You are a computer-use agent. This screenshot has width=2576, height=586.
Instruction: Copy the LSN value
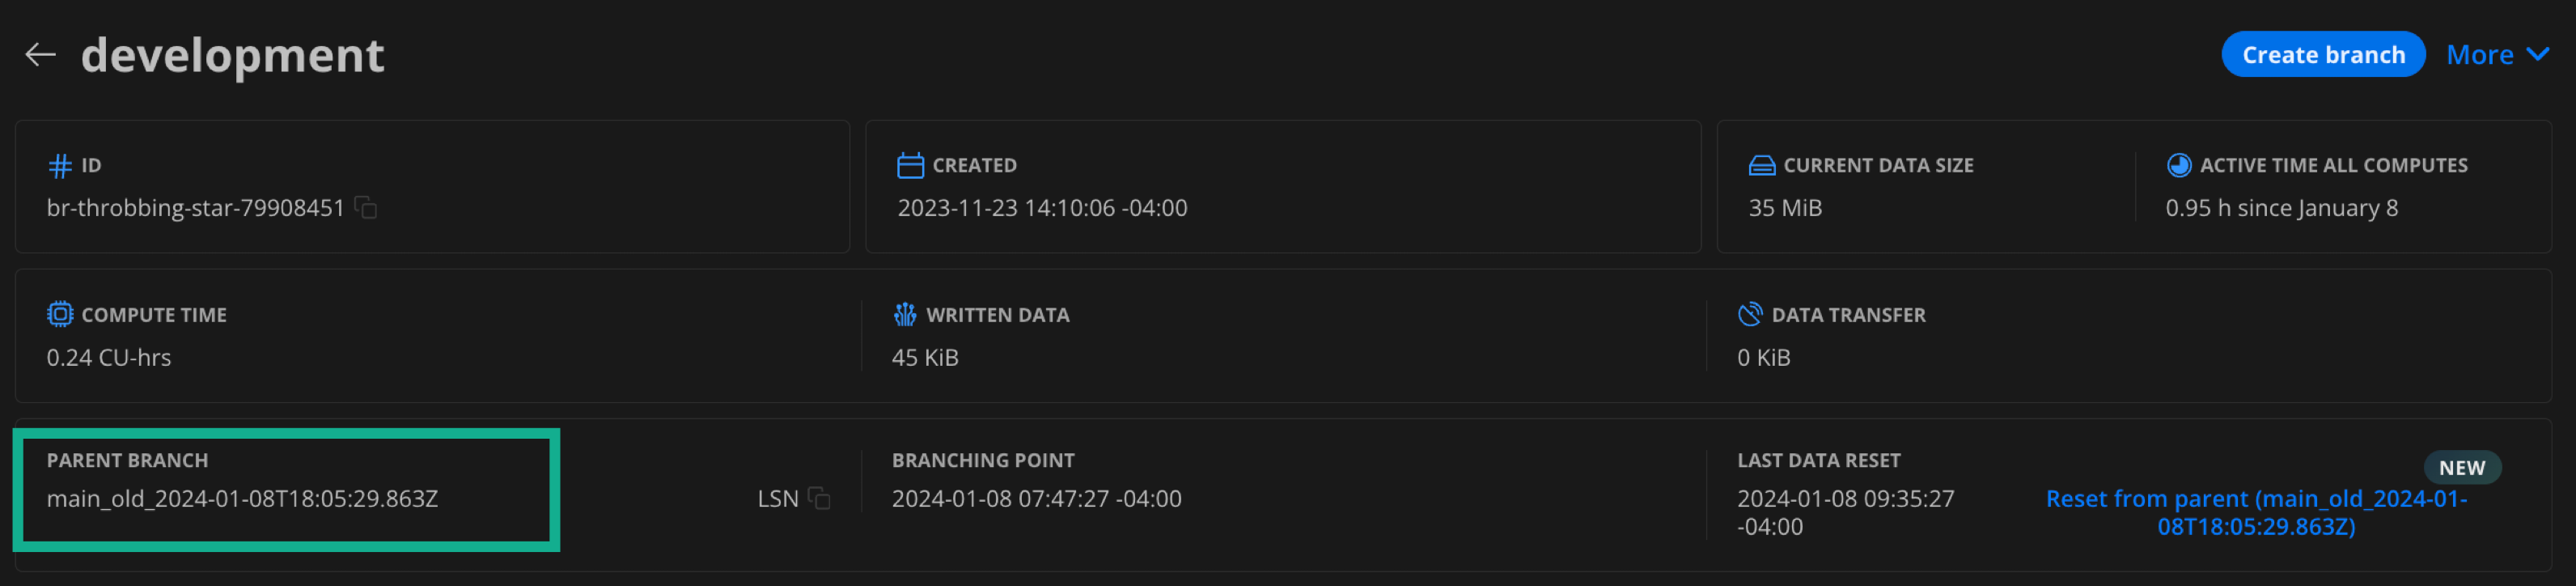coord(822,498)
